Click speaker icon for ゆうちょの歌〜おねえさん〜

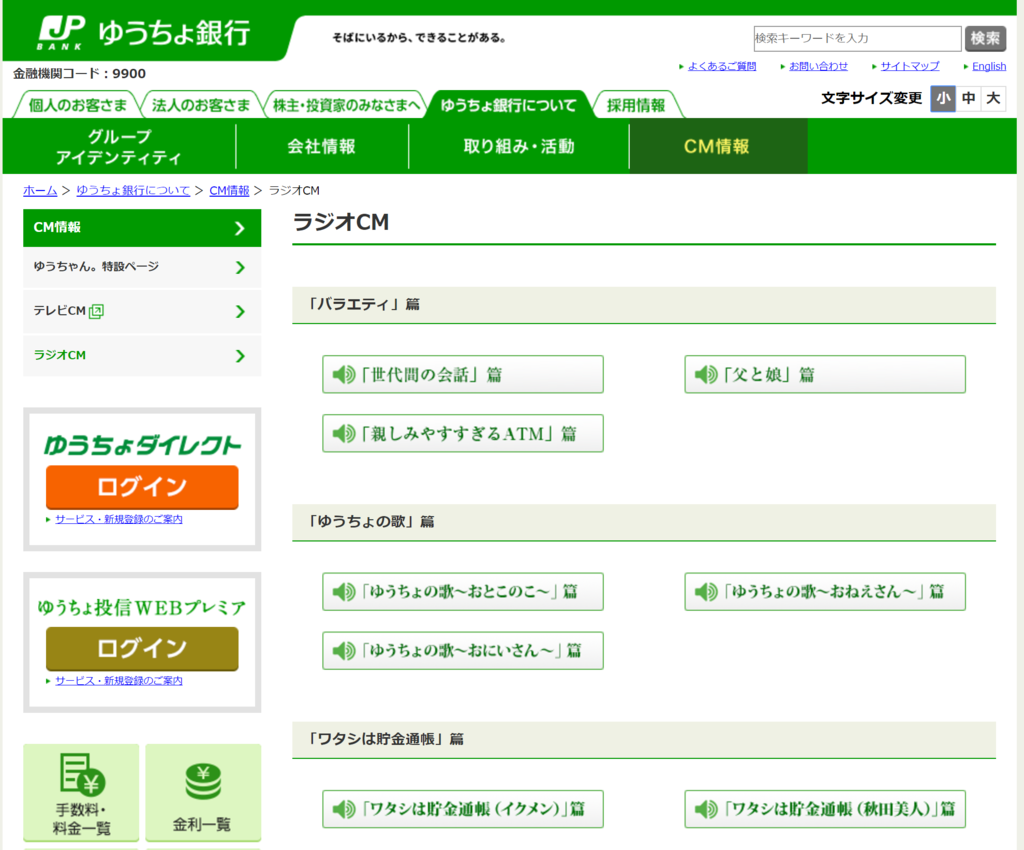[706, 592]
